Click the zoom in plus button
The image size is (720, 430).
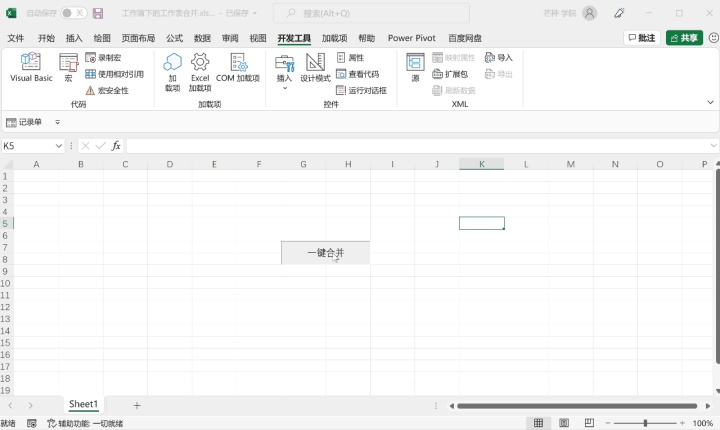click(x=682, y=423)
